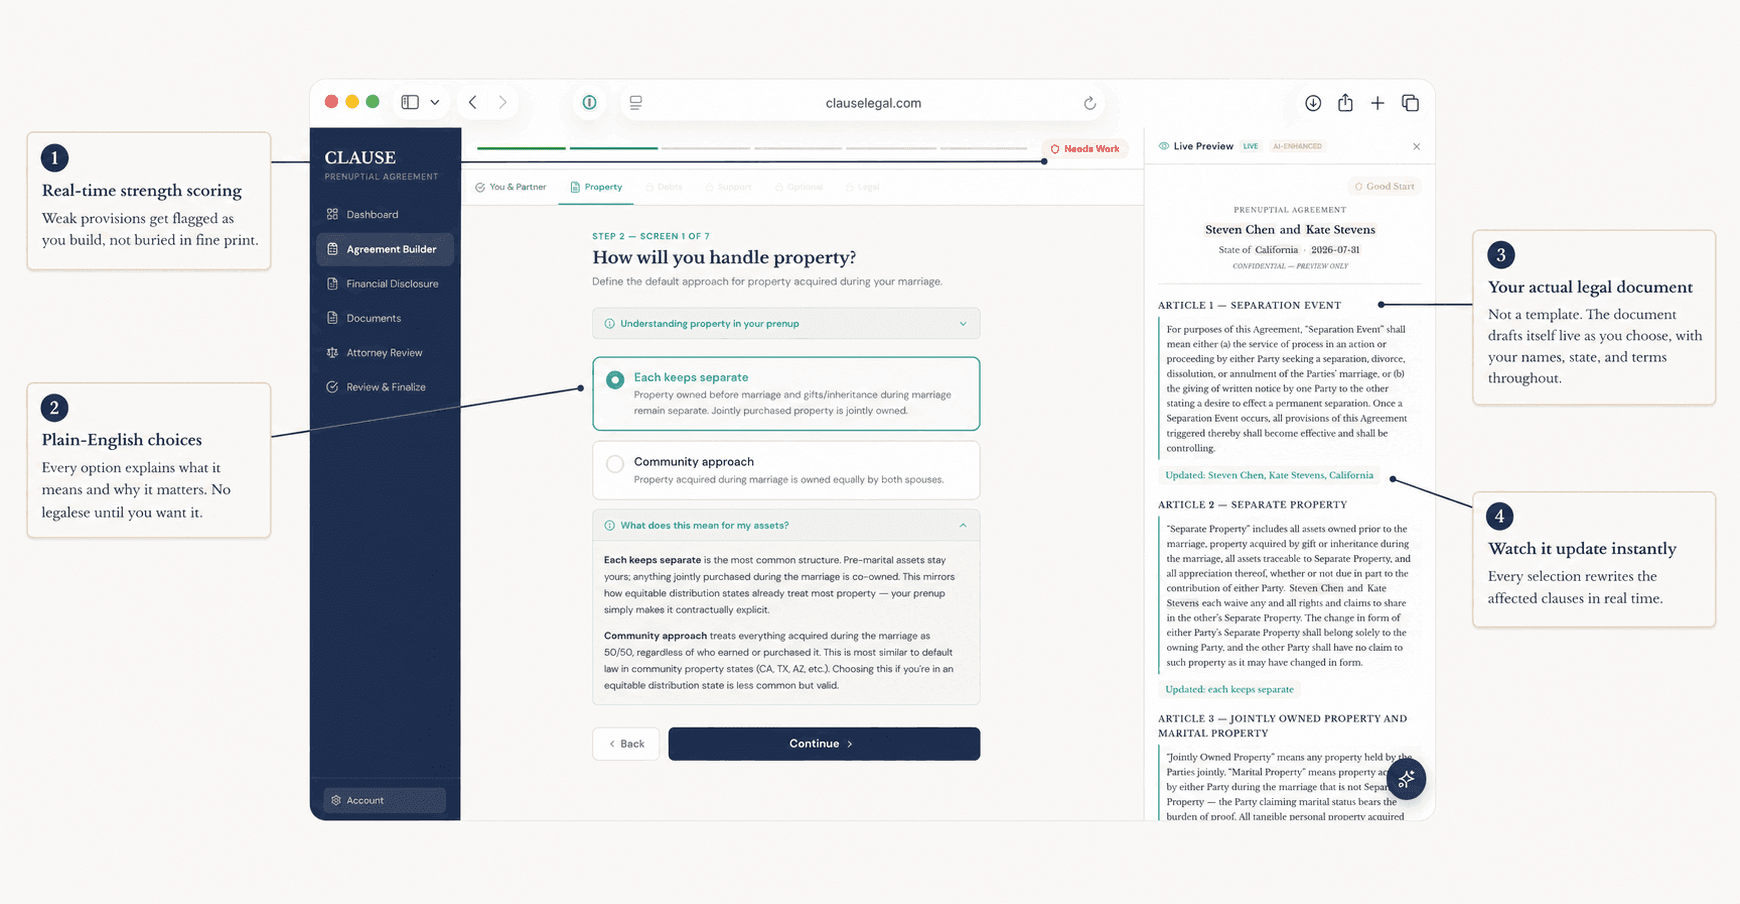Click ARTICLE 1 — SEPARATION EVENT heading
This screenshot has width=1740, height=904.
(x=1249, y=305)
